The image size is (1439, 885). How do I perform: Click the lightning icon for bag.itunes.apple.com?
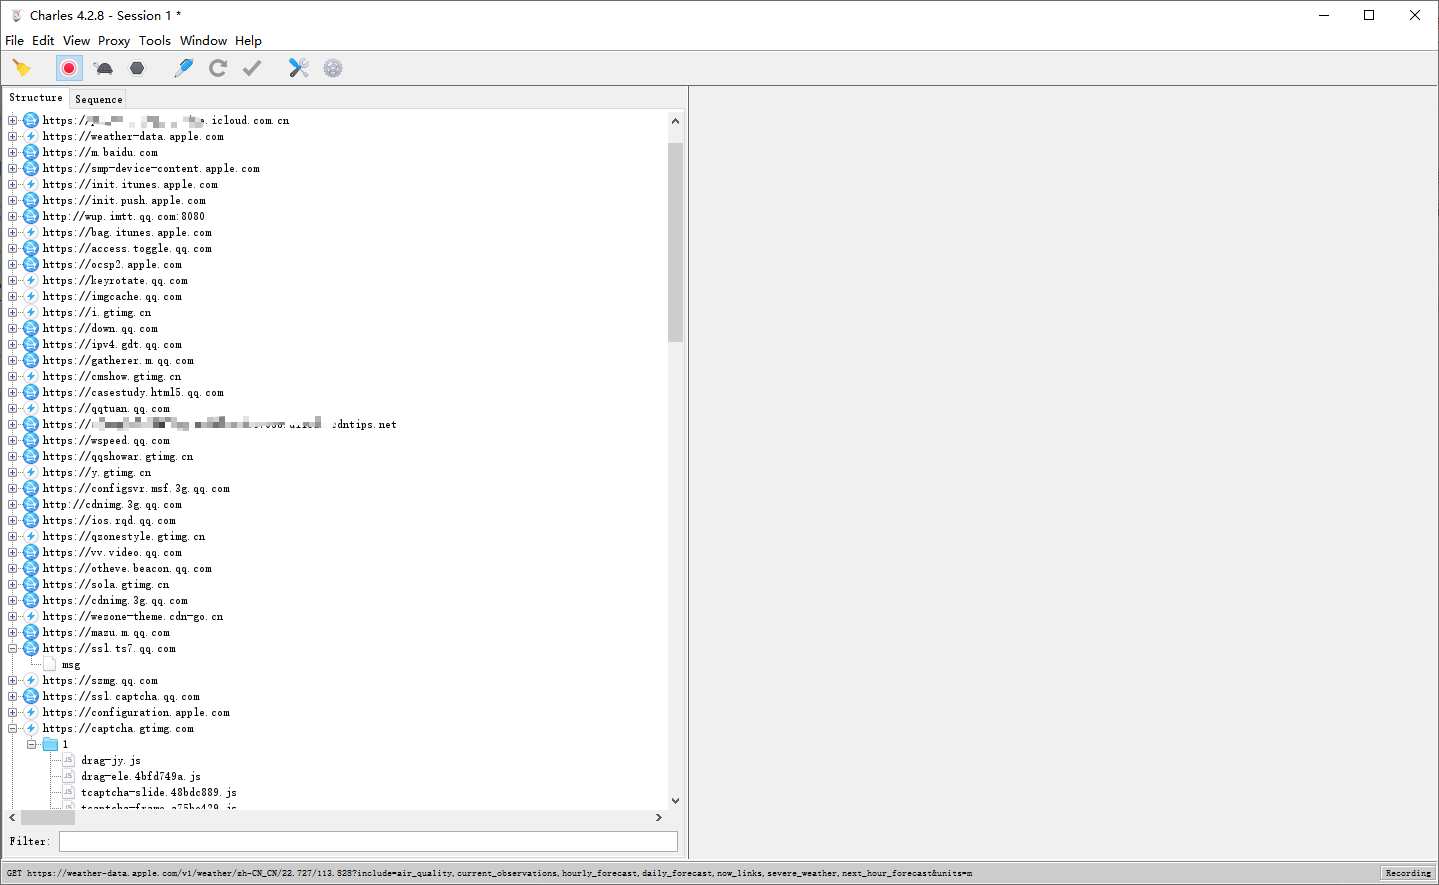(x=31, y=233)
